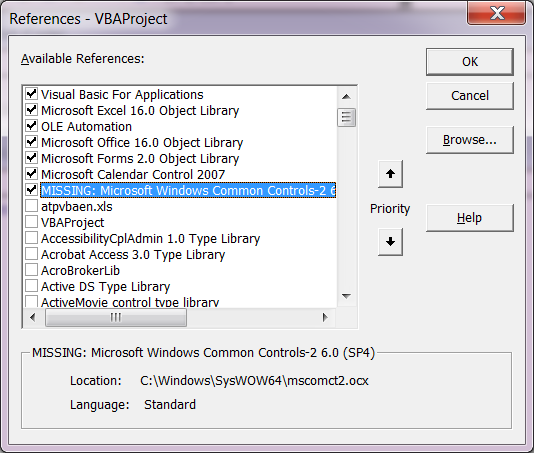Select 'AccessibilityCplAdmin 1.0 Type Library' row
The image size is (537, 455).
point(151,240)
